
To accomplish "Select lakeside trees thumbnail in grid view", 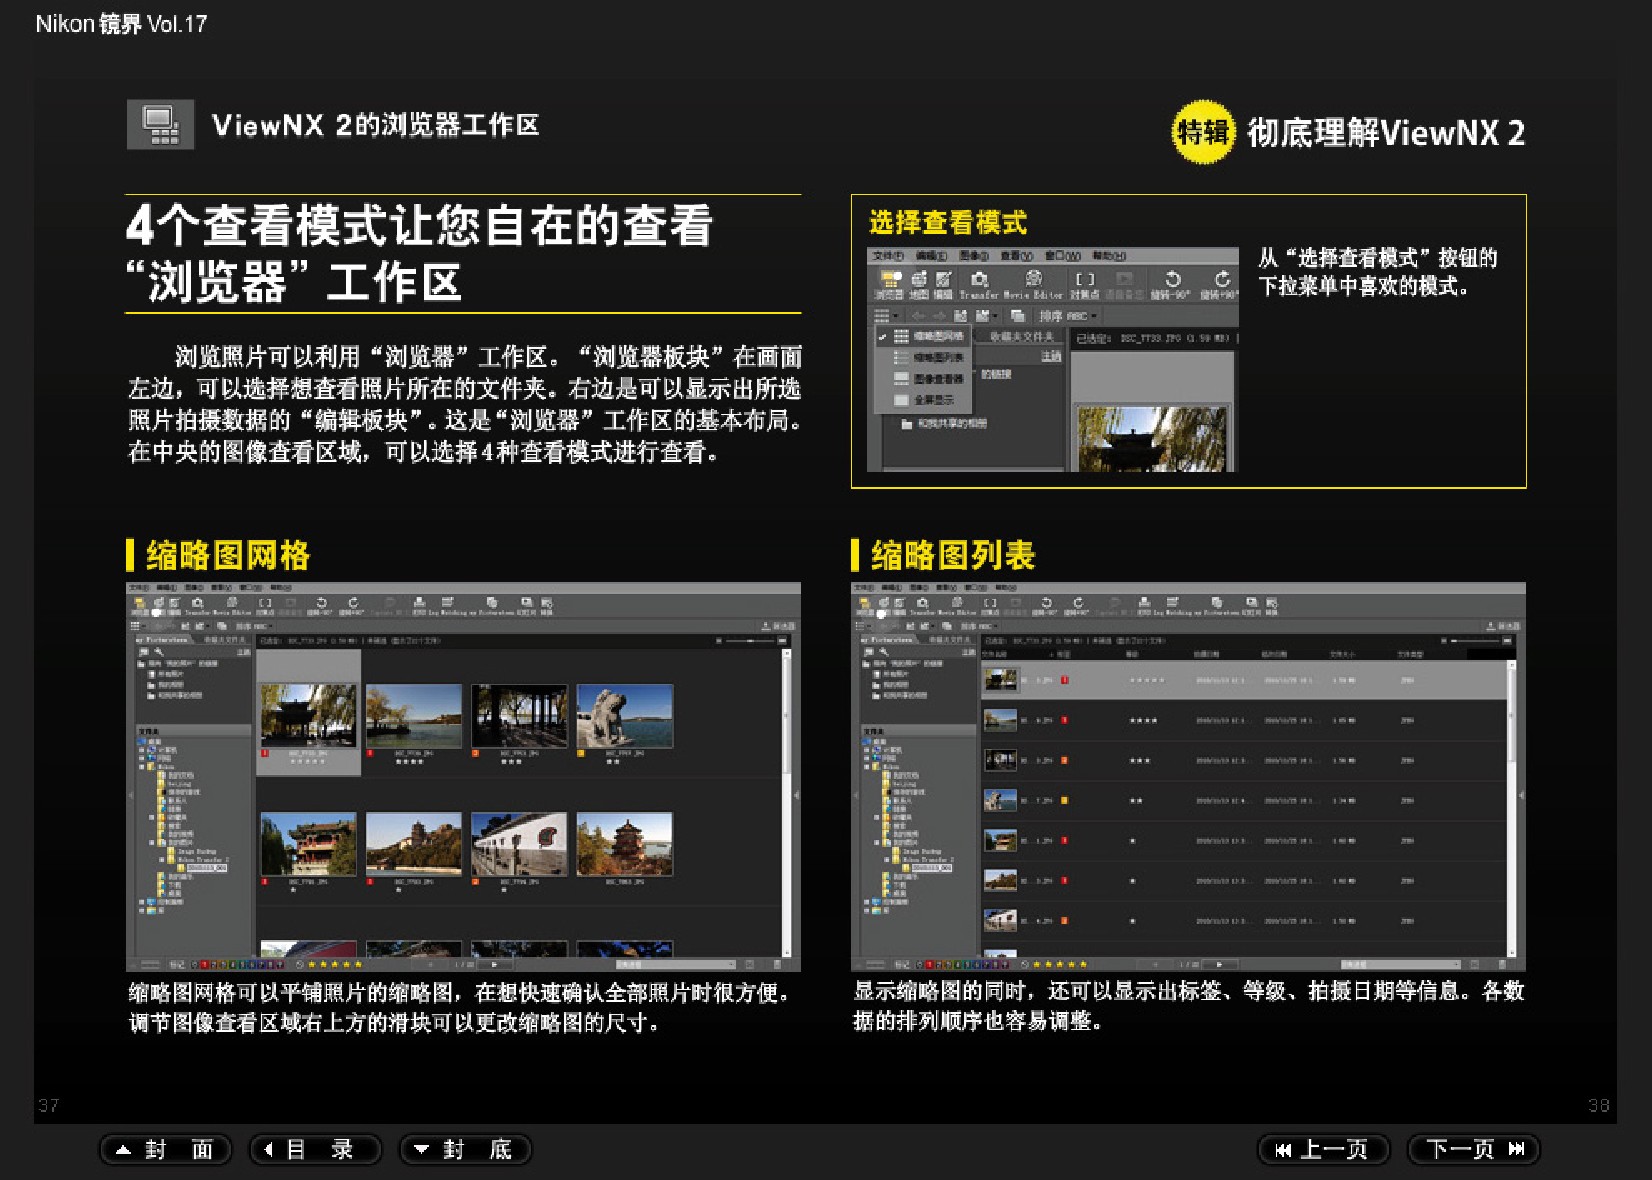I will tap(414, 716).
